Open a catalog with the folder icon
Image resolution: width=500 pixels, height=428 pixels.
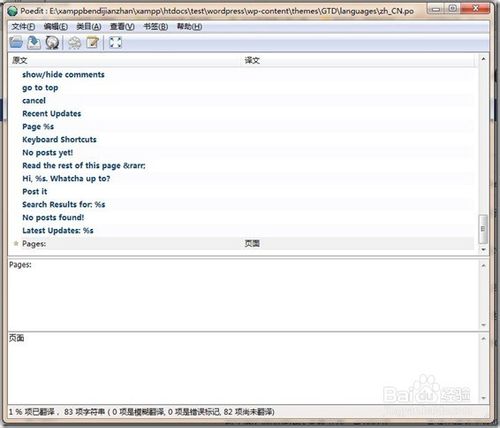click(x=16, y=43)
